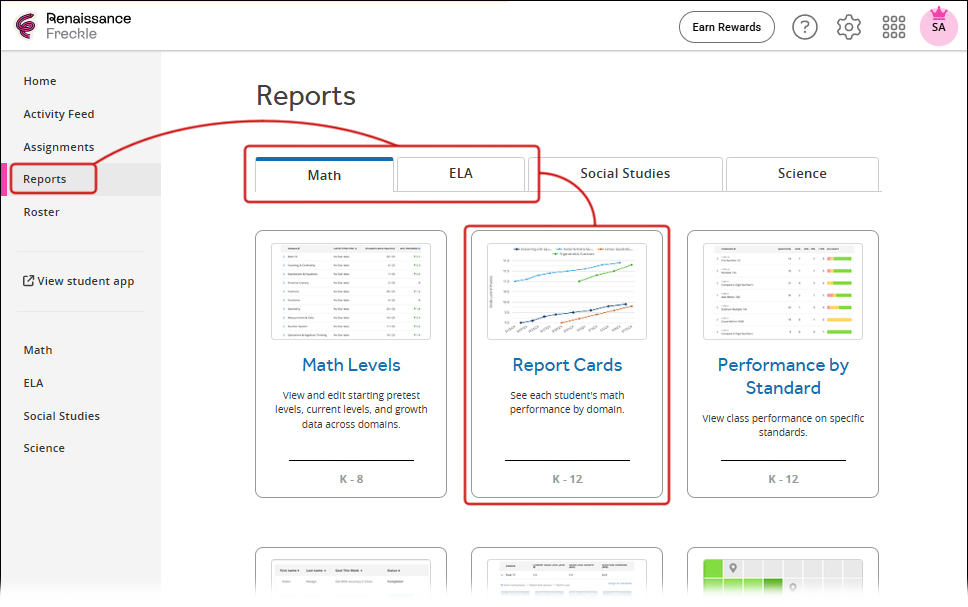
Task: Click K - 12 label under Performance by Standard
Action: (x=783, y=479)
